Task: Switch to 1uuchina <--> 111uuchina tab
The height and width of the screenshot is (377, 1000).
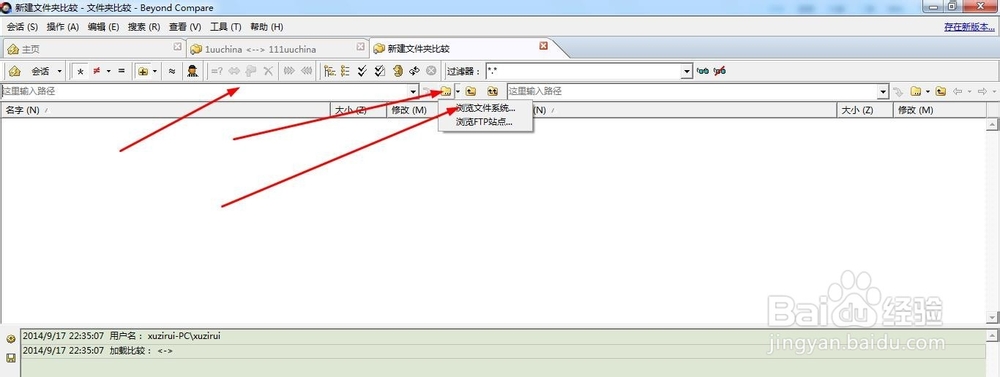Action: click(x=278, y=48)
